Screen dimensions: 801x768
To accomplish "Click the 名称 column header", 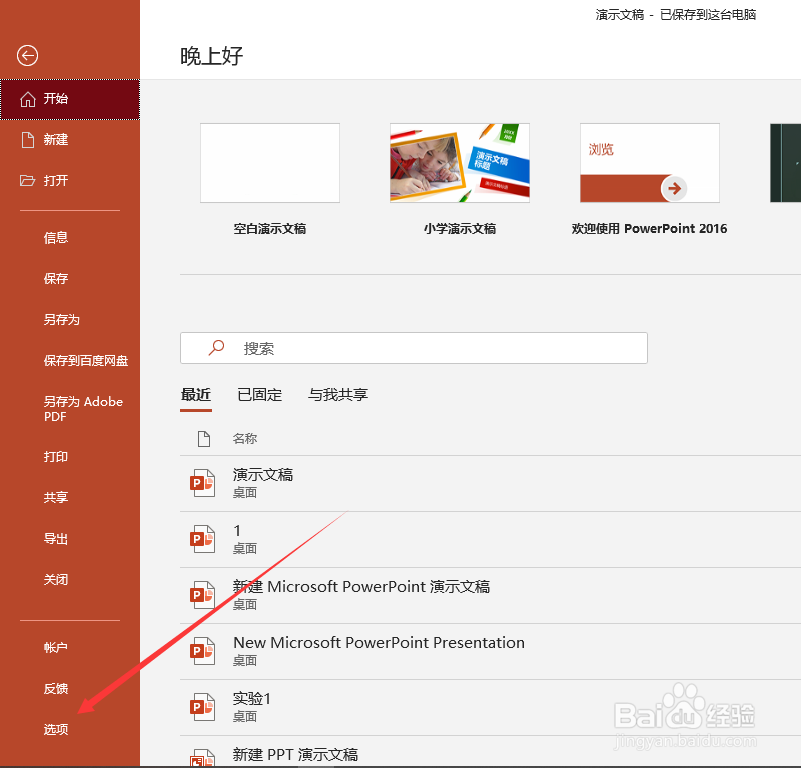I will pos(245,438).
